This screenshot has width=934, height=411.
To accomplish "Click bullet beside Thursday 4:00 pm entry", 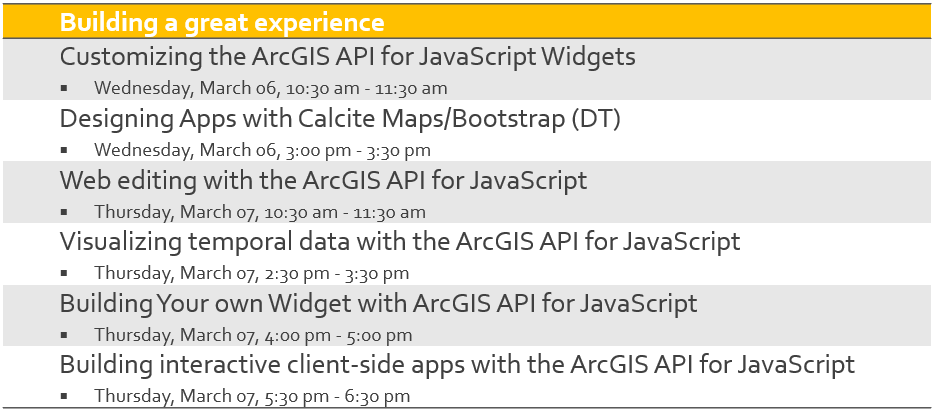I will pos(64,335).
